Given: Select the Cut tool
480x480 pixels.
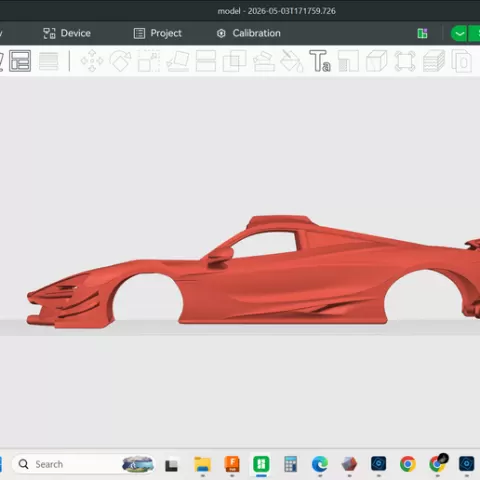Looking at the screenshot, I should coord(206,61).
